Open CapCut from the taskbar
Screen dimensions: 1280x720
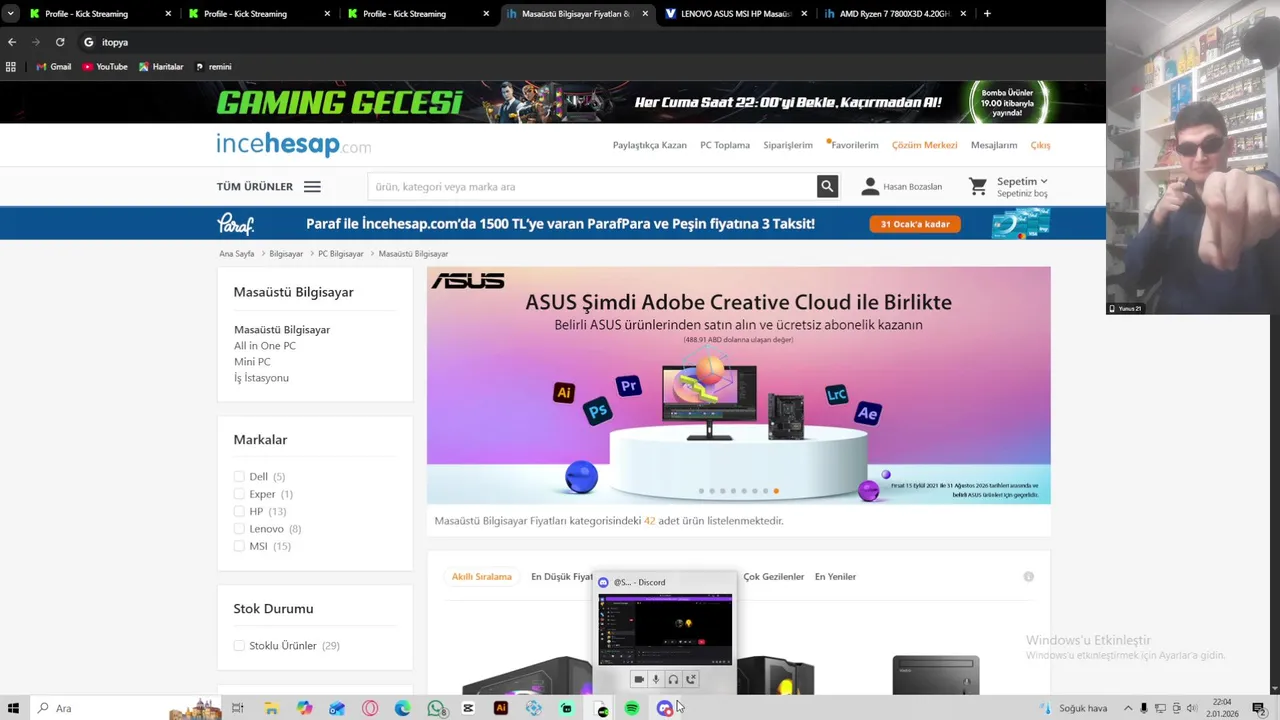tap(468, 708)
